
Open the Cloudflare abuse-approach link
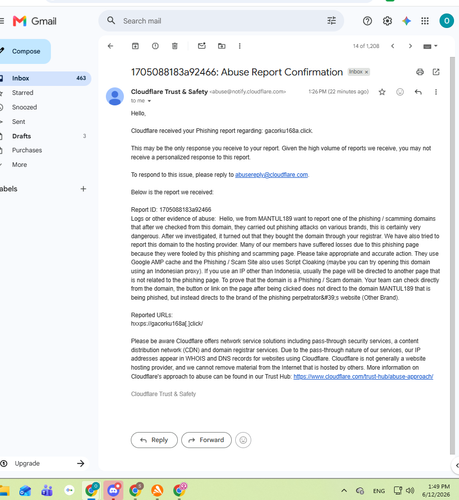[363, 377]
